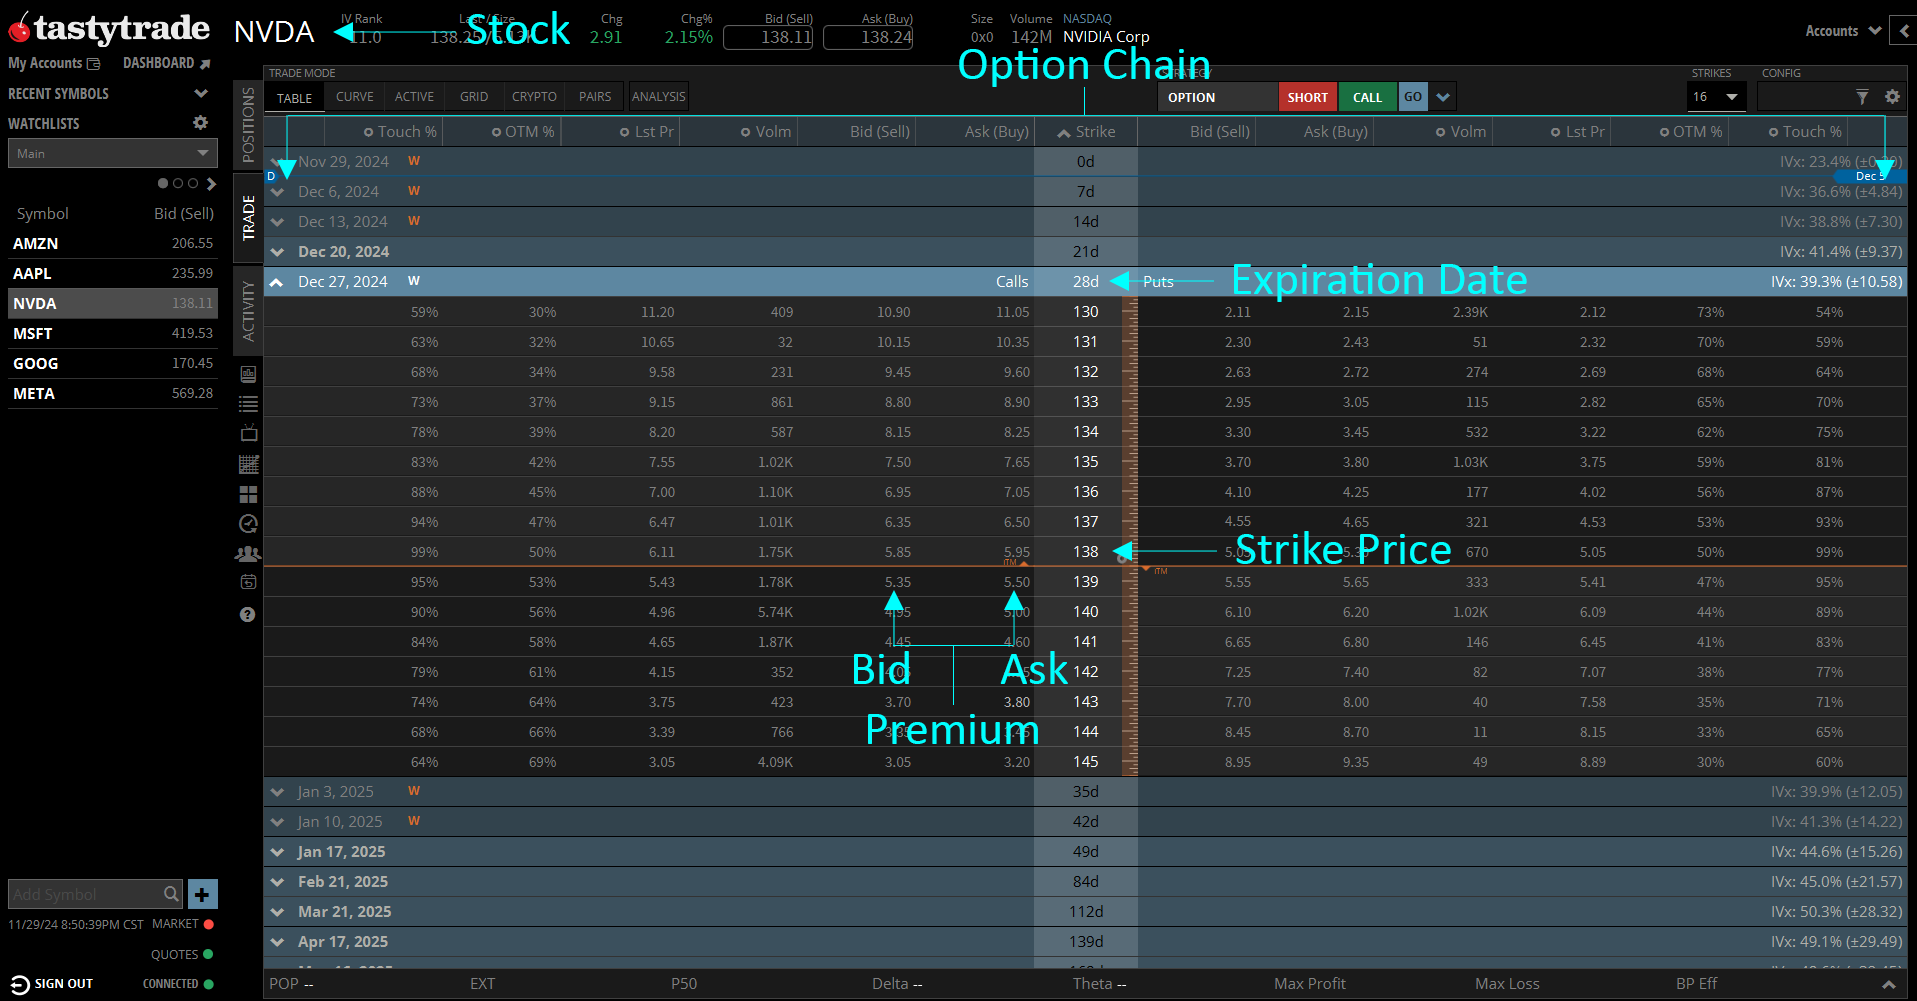The width and height of the screenshot is (1917, 1001).
Task: Toggle calls side Touch % column marker
Action: [368, 132]
